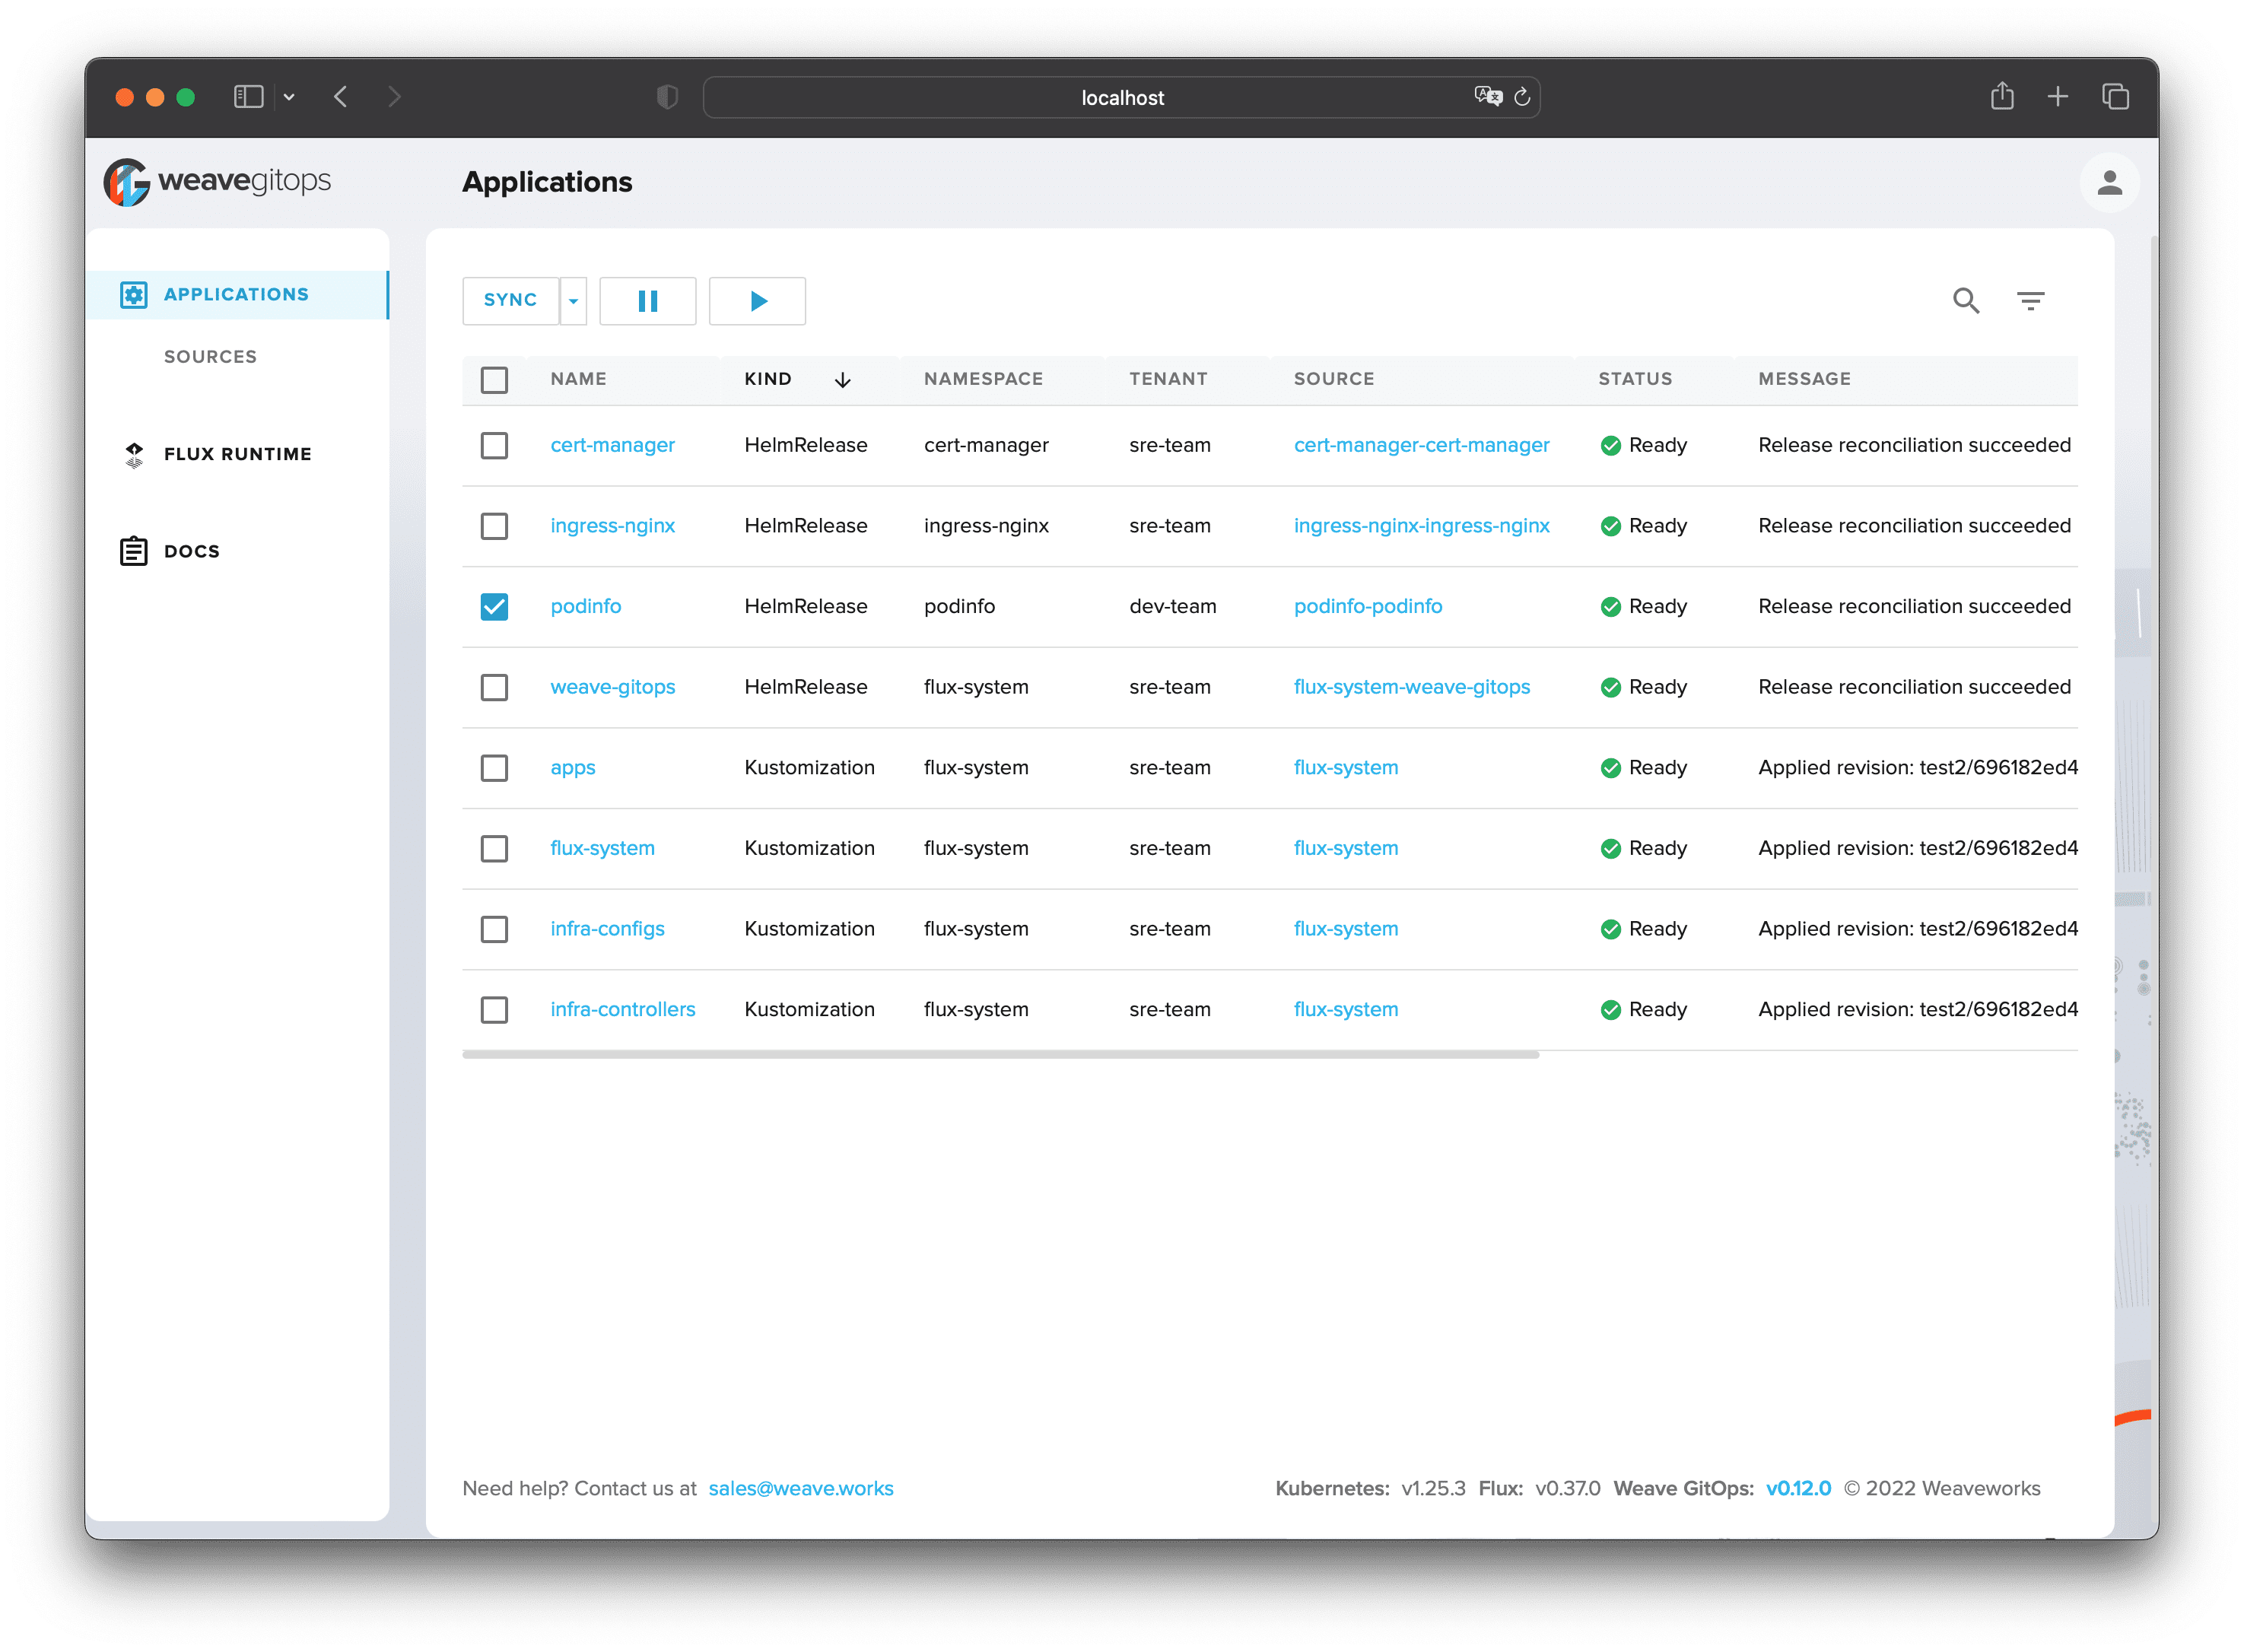This screenshot has width=2244, height=1652.
Task: Uncheck the podinfo row checkbox
Action: [494, 607]
